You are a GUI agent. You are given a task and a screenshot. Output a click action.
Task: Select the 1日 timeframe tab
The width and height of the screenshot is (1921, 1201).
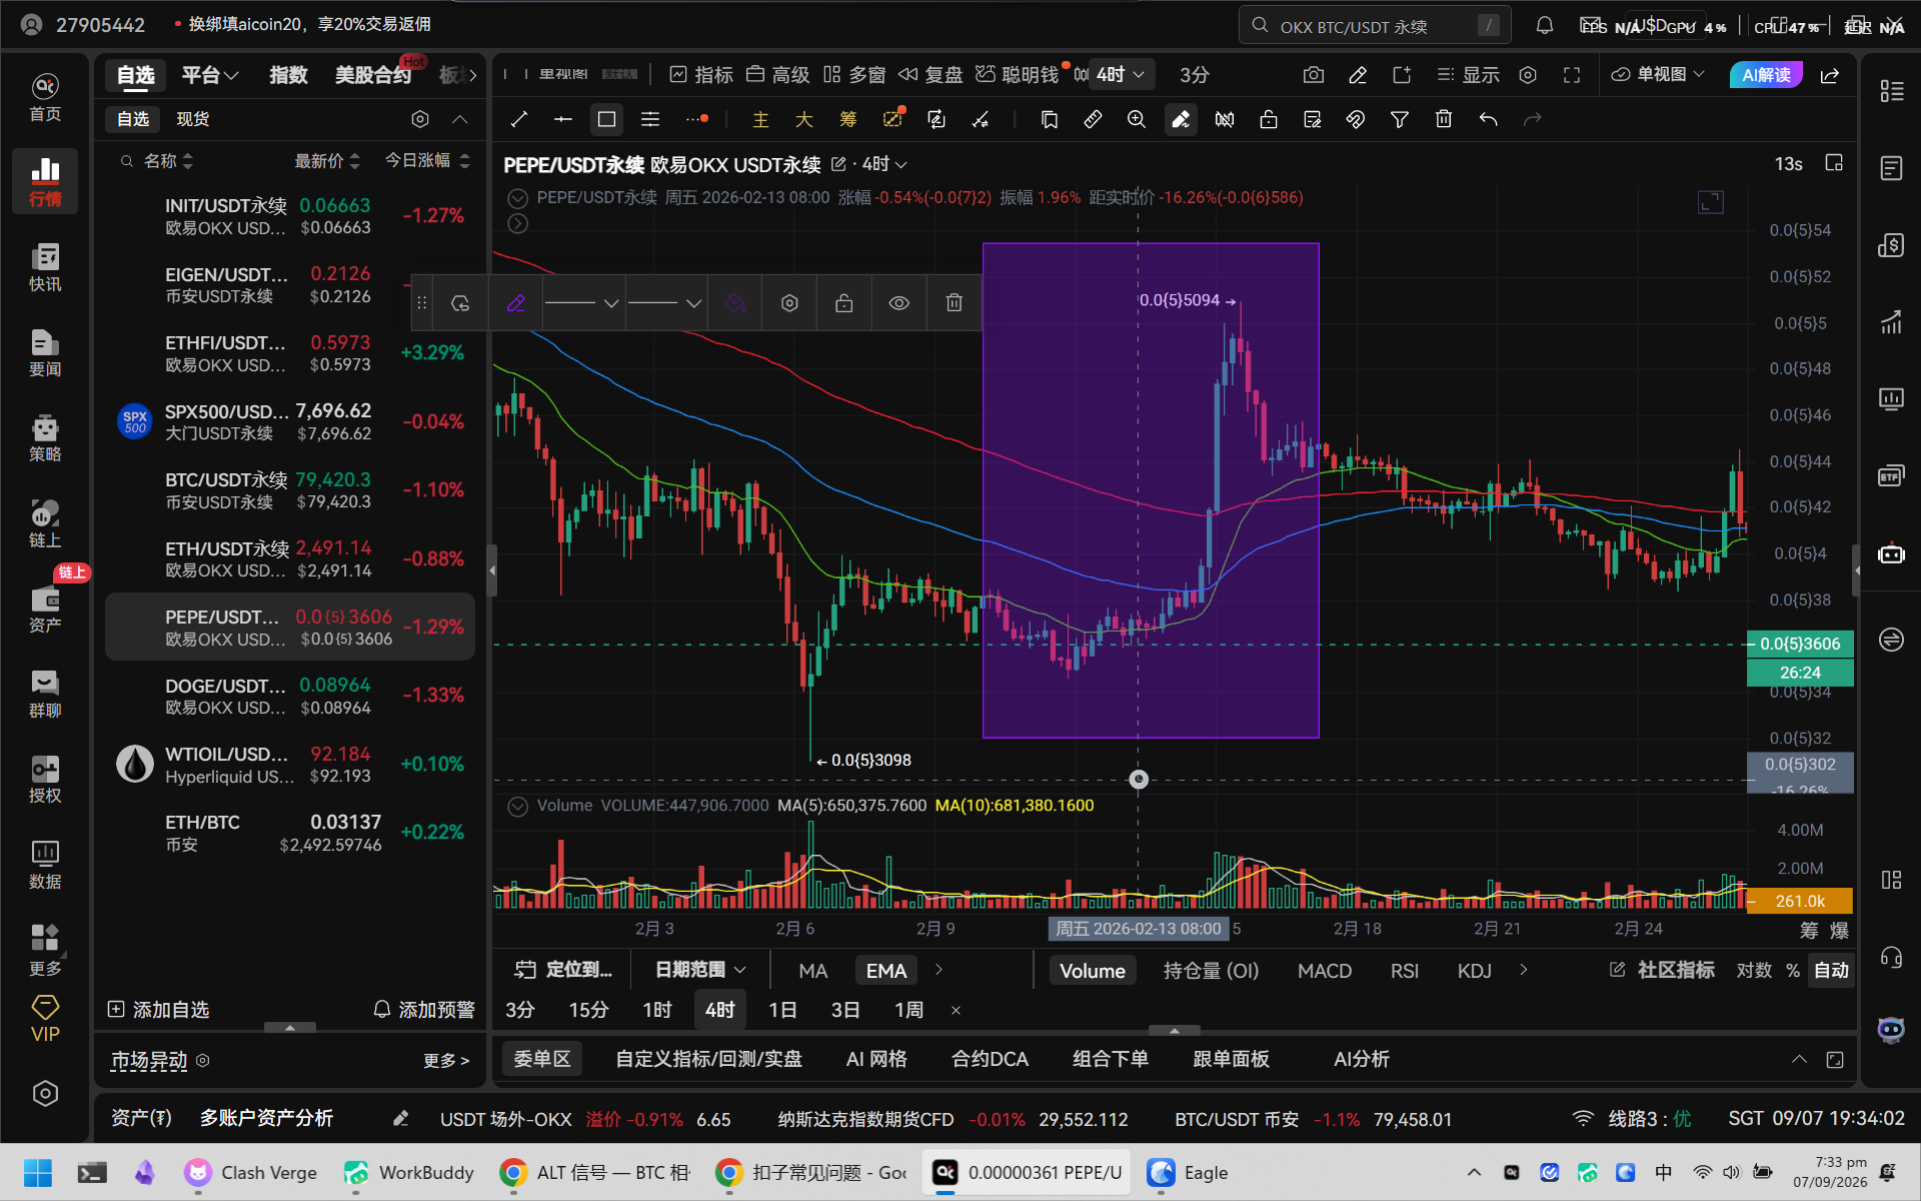782,1010
